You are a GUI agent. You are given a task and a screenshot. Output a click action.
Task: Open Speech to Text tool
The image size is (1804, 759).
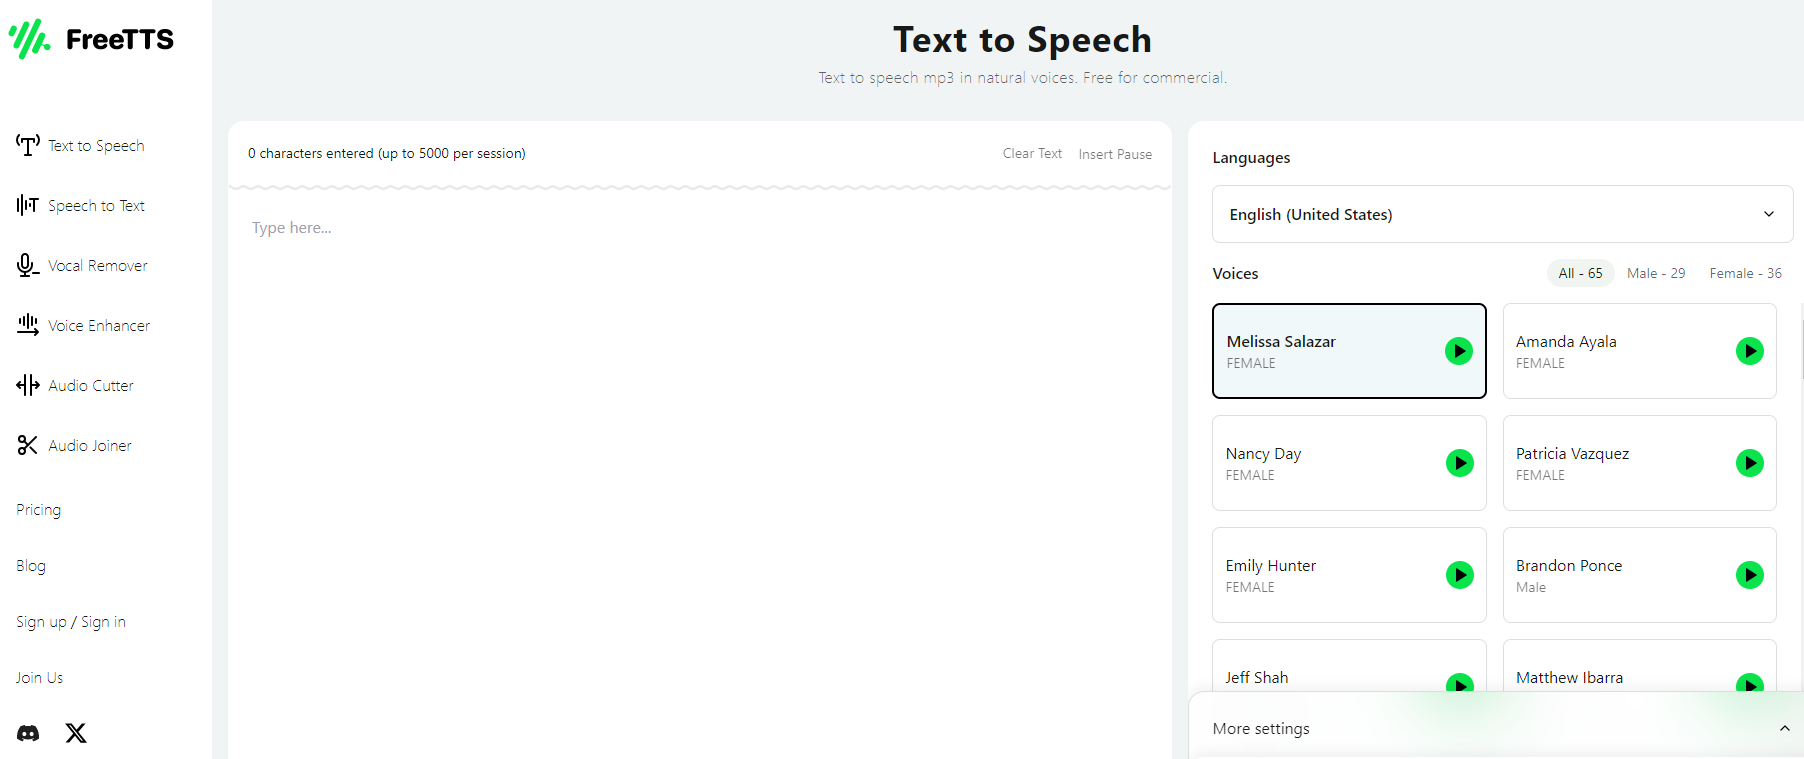coord(96,206)
